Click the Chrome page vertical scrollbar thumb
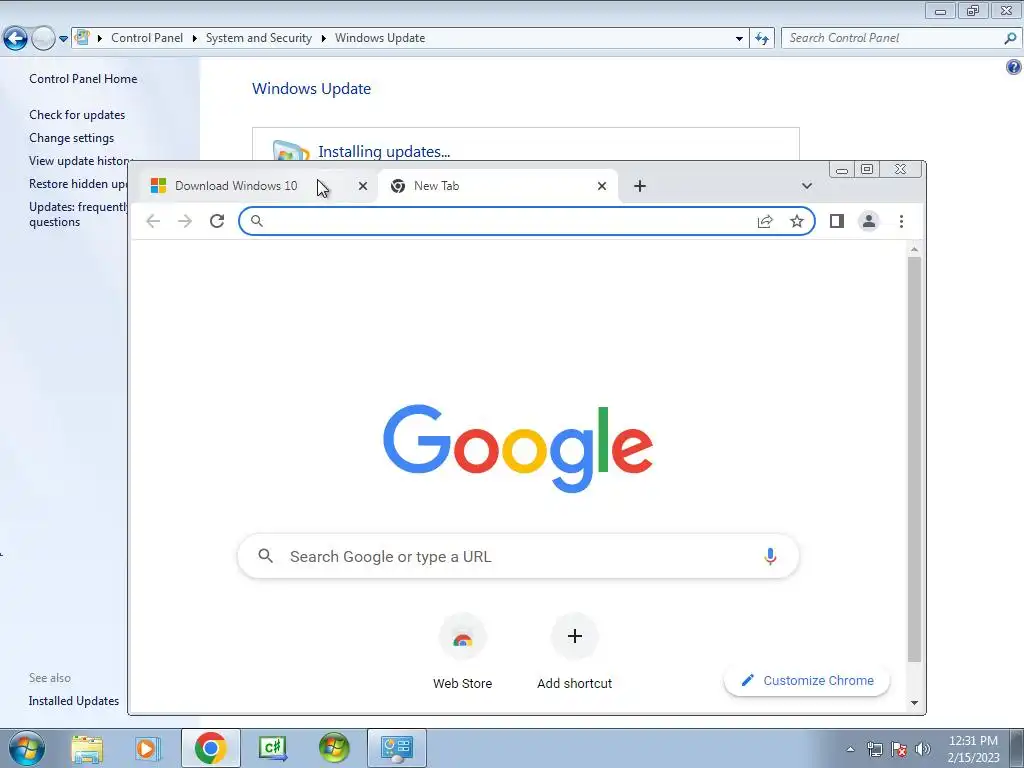The height and width of the screenshot is (768, 1024). (x=914, y=460)
